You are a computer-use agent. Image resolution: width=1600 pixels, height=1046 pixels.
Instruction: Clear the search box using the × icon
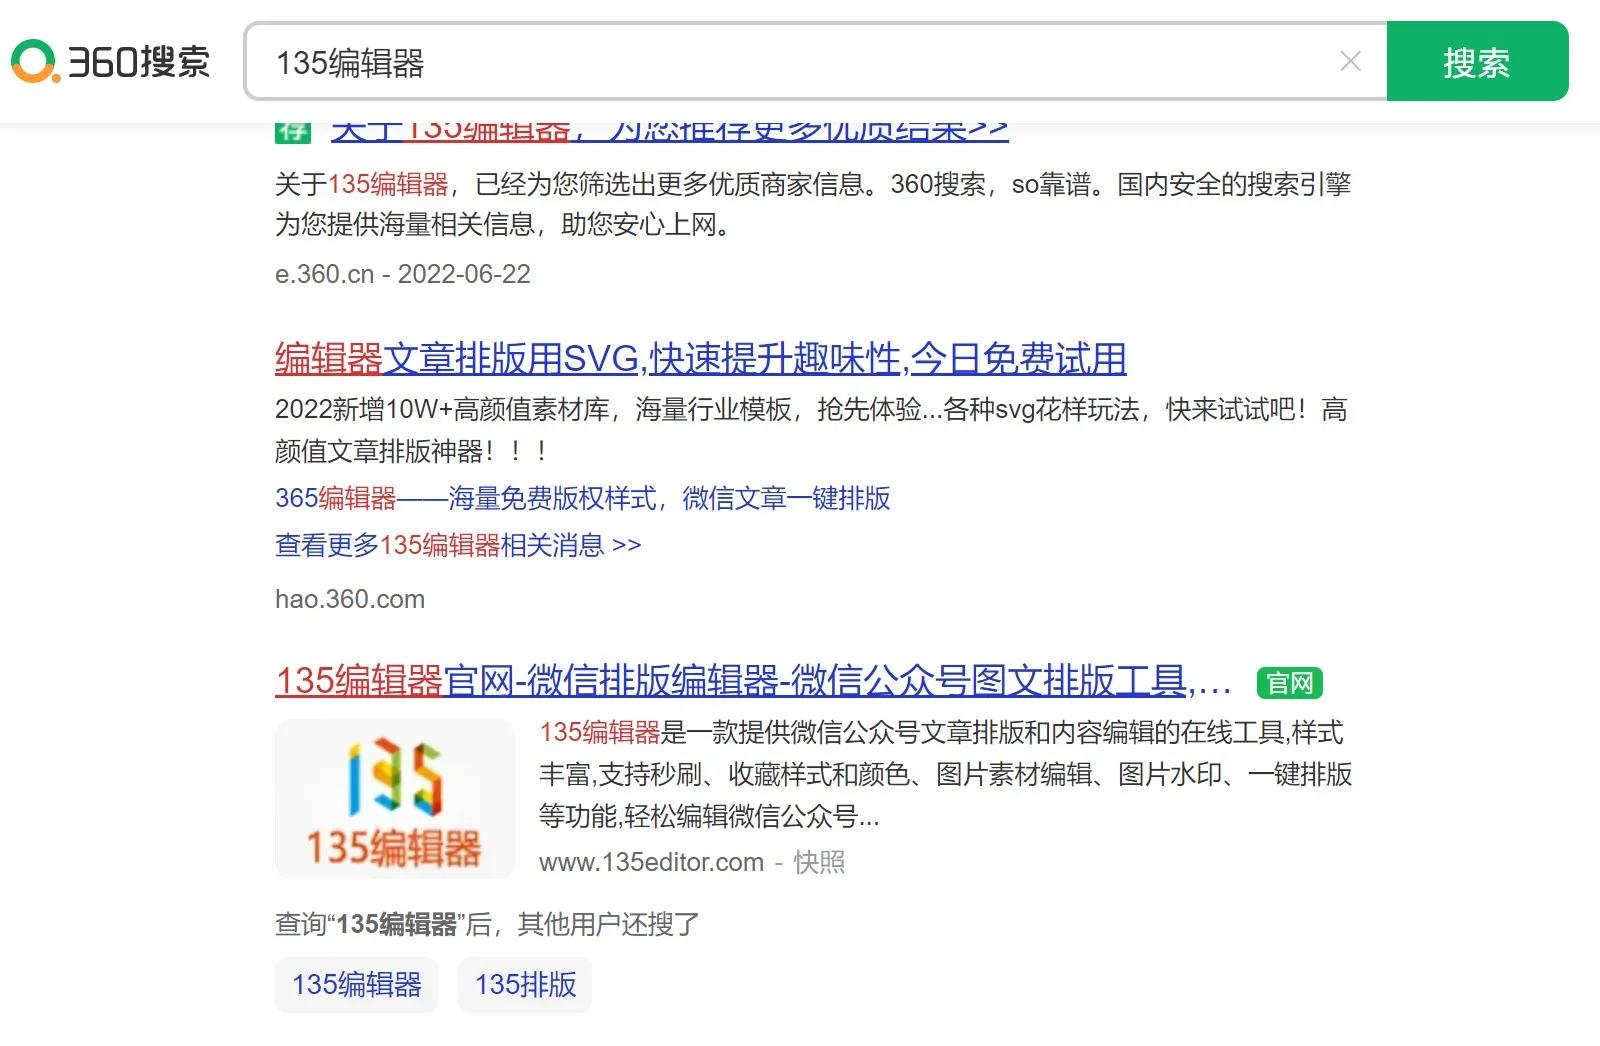pyautogui.click(x=1350, y=62)
